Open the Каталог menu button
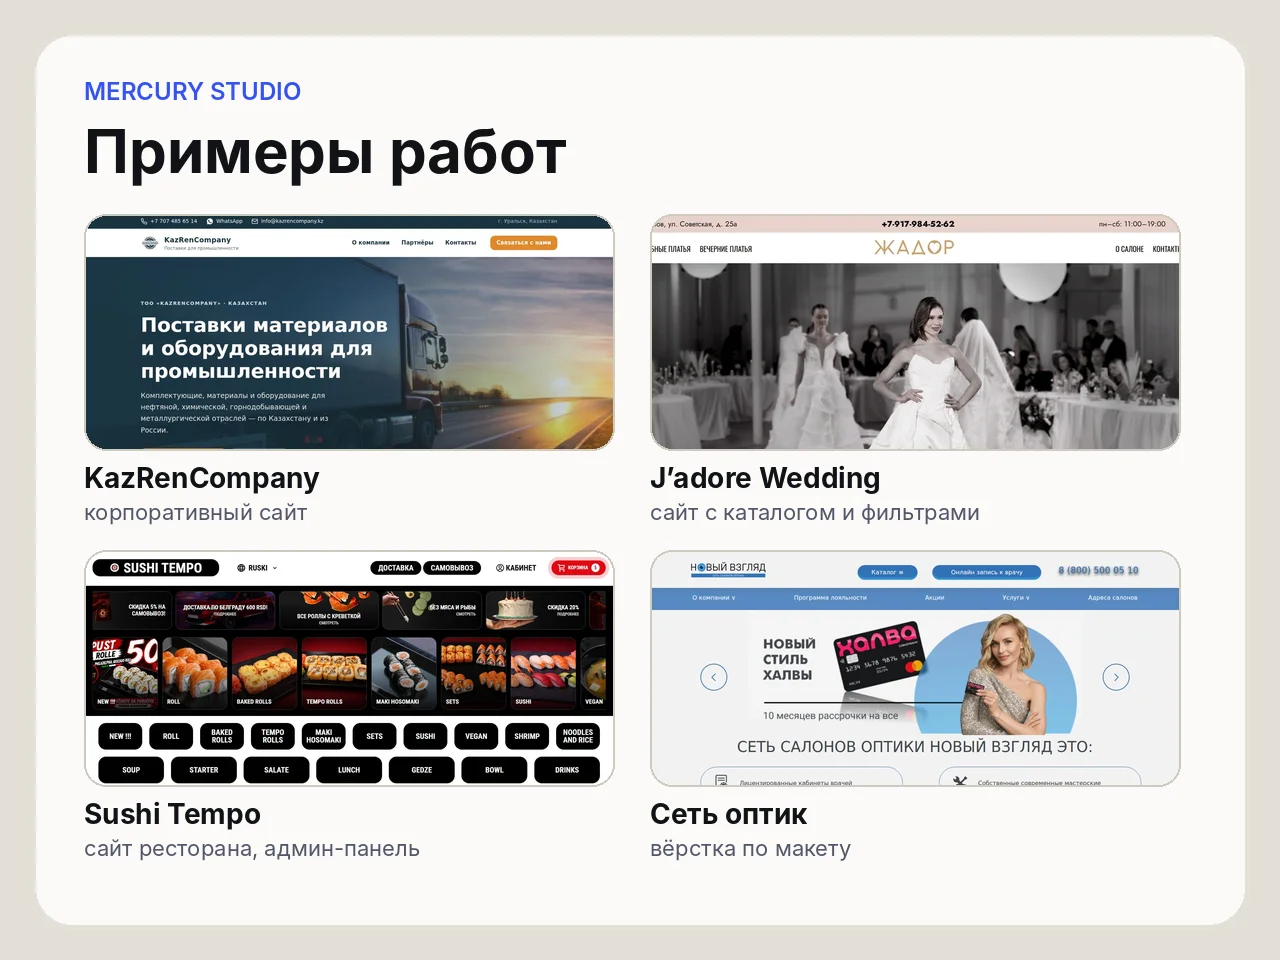Viewport: 1280px width, 960px height. click(x=887, y=572)
